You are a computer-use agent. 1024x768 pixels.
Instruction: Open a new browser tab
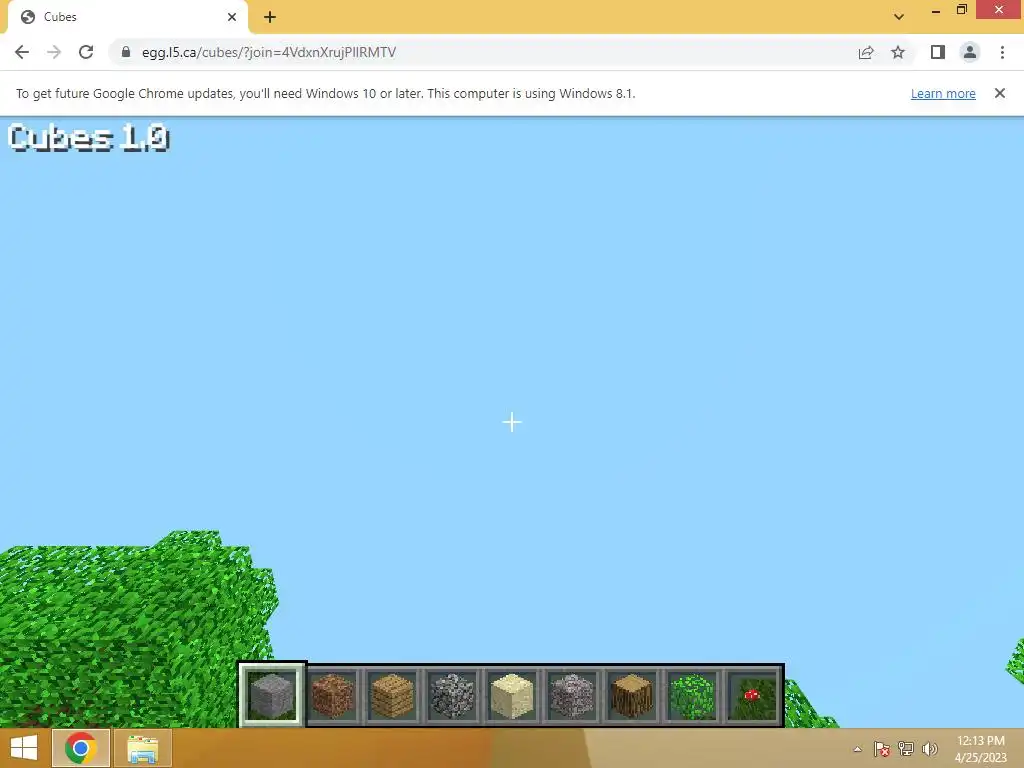270,17
